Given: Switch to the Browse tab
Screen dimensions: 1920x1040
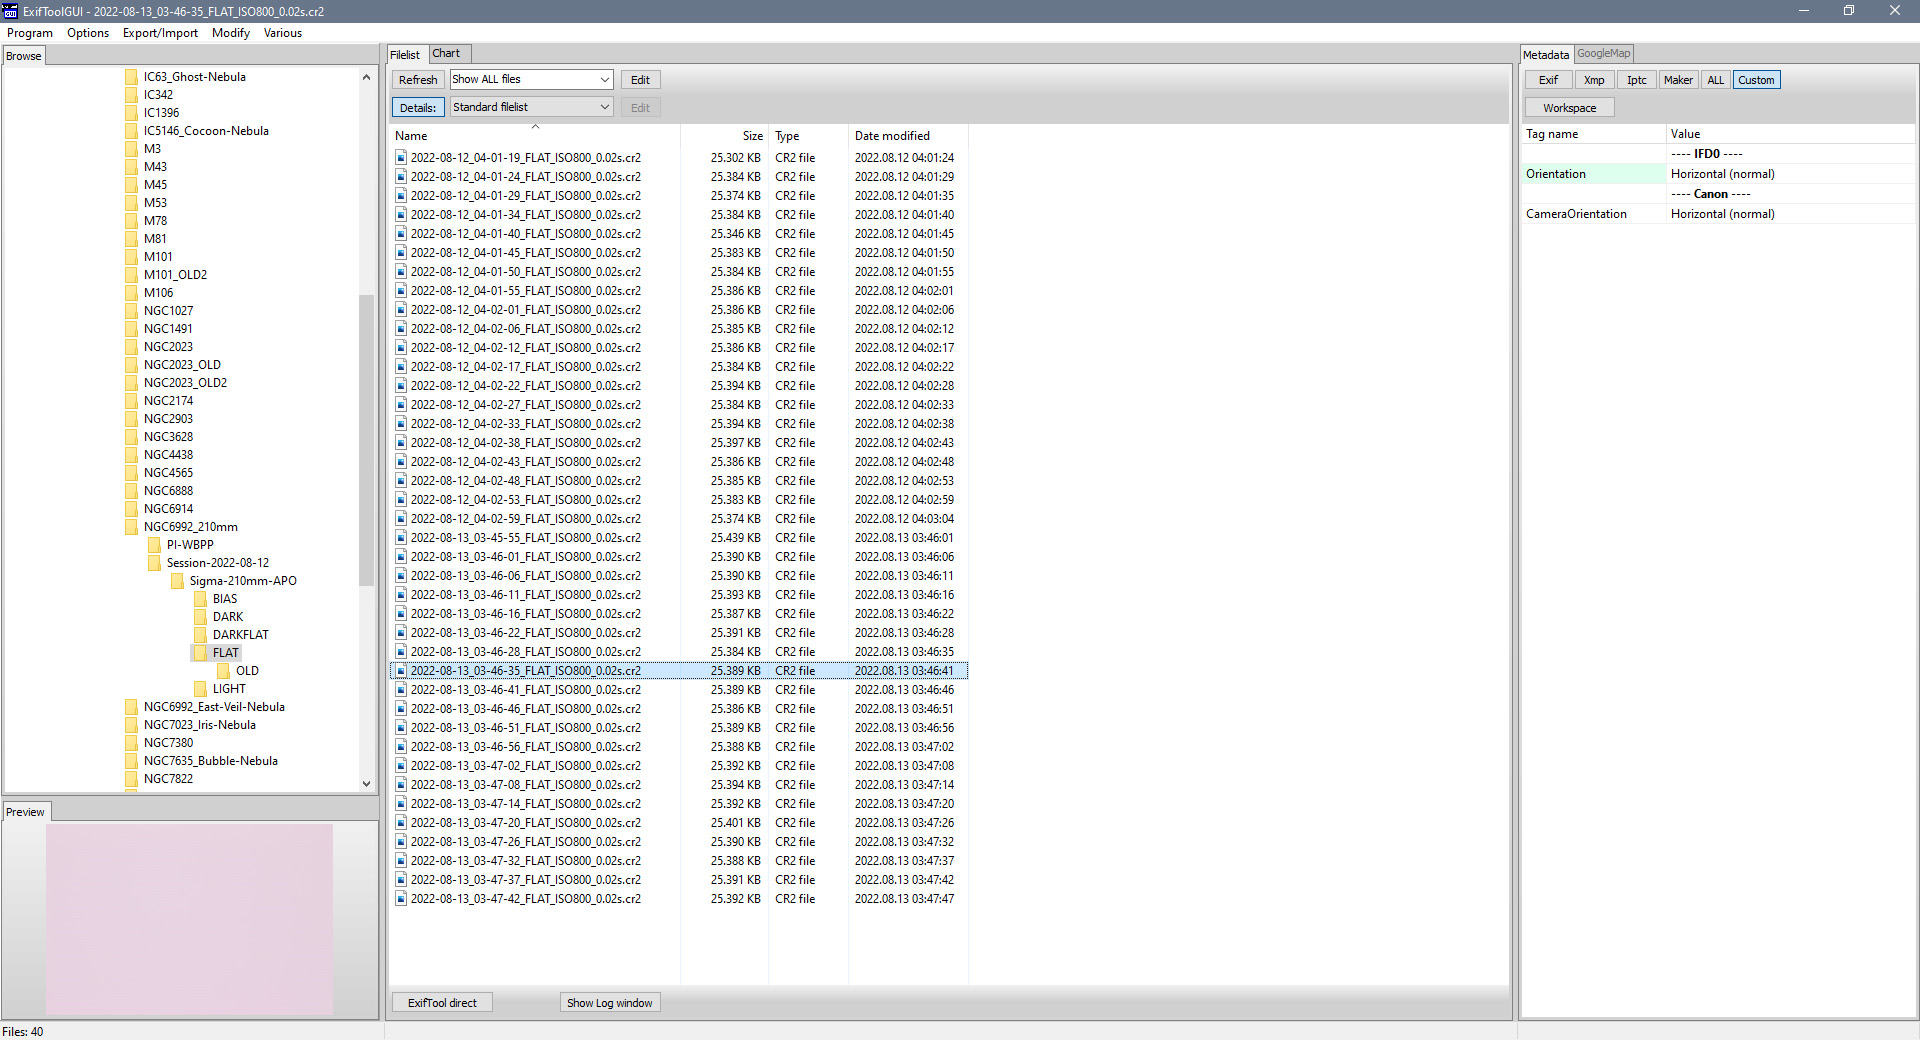Looking at the screenshot, I should click(24, 56).
